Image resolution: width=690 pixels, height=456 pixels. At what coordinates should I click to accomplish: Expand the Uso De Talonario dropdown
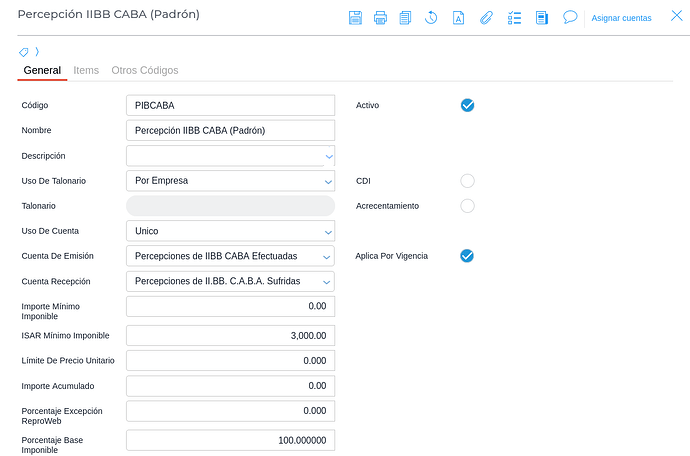click(x=328, y=181)
